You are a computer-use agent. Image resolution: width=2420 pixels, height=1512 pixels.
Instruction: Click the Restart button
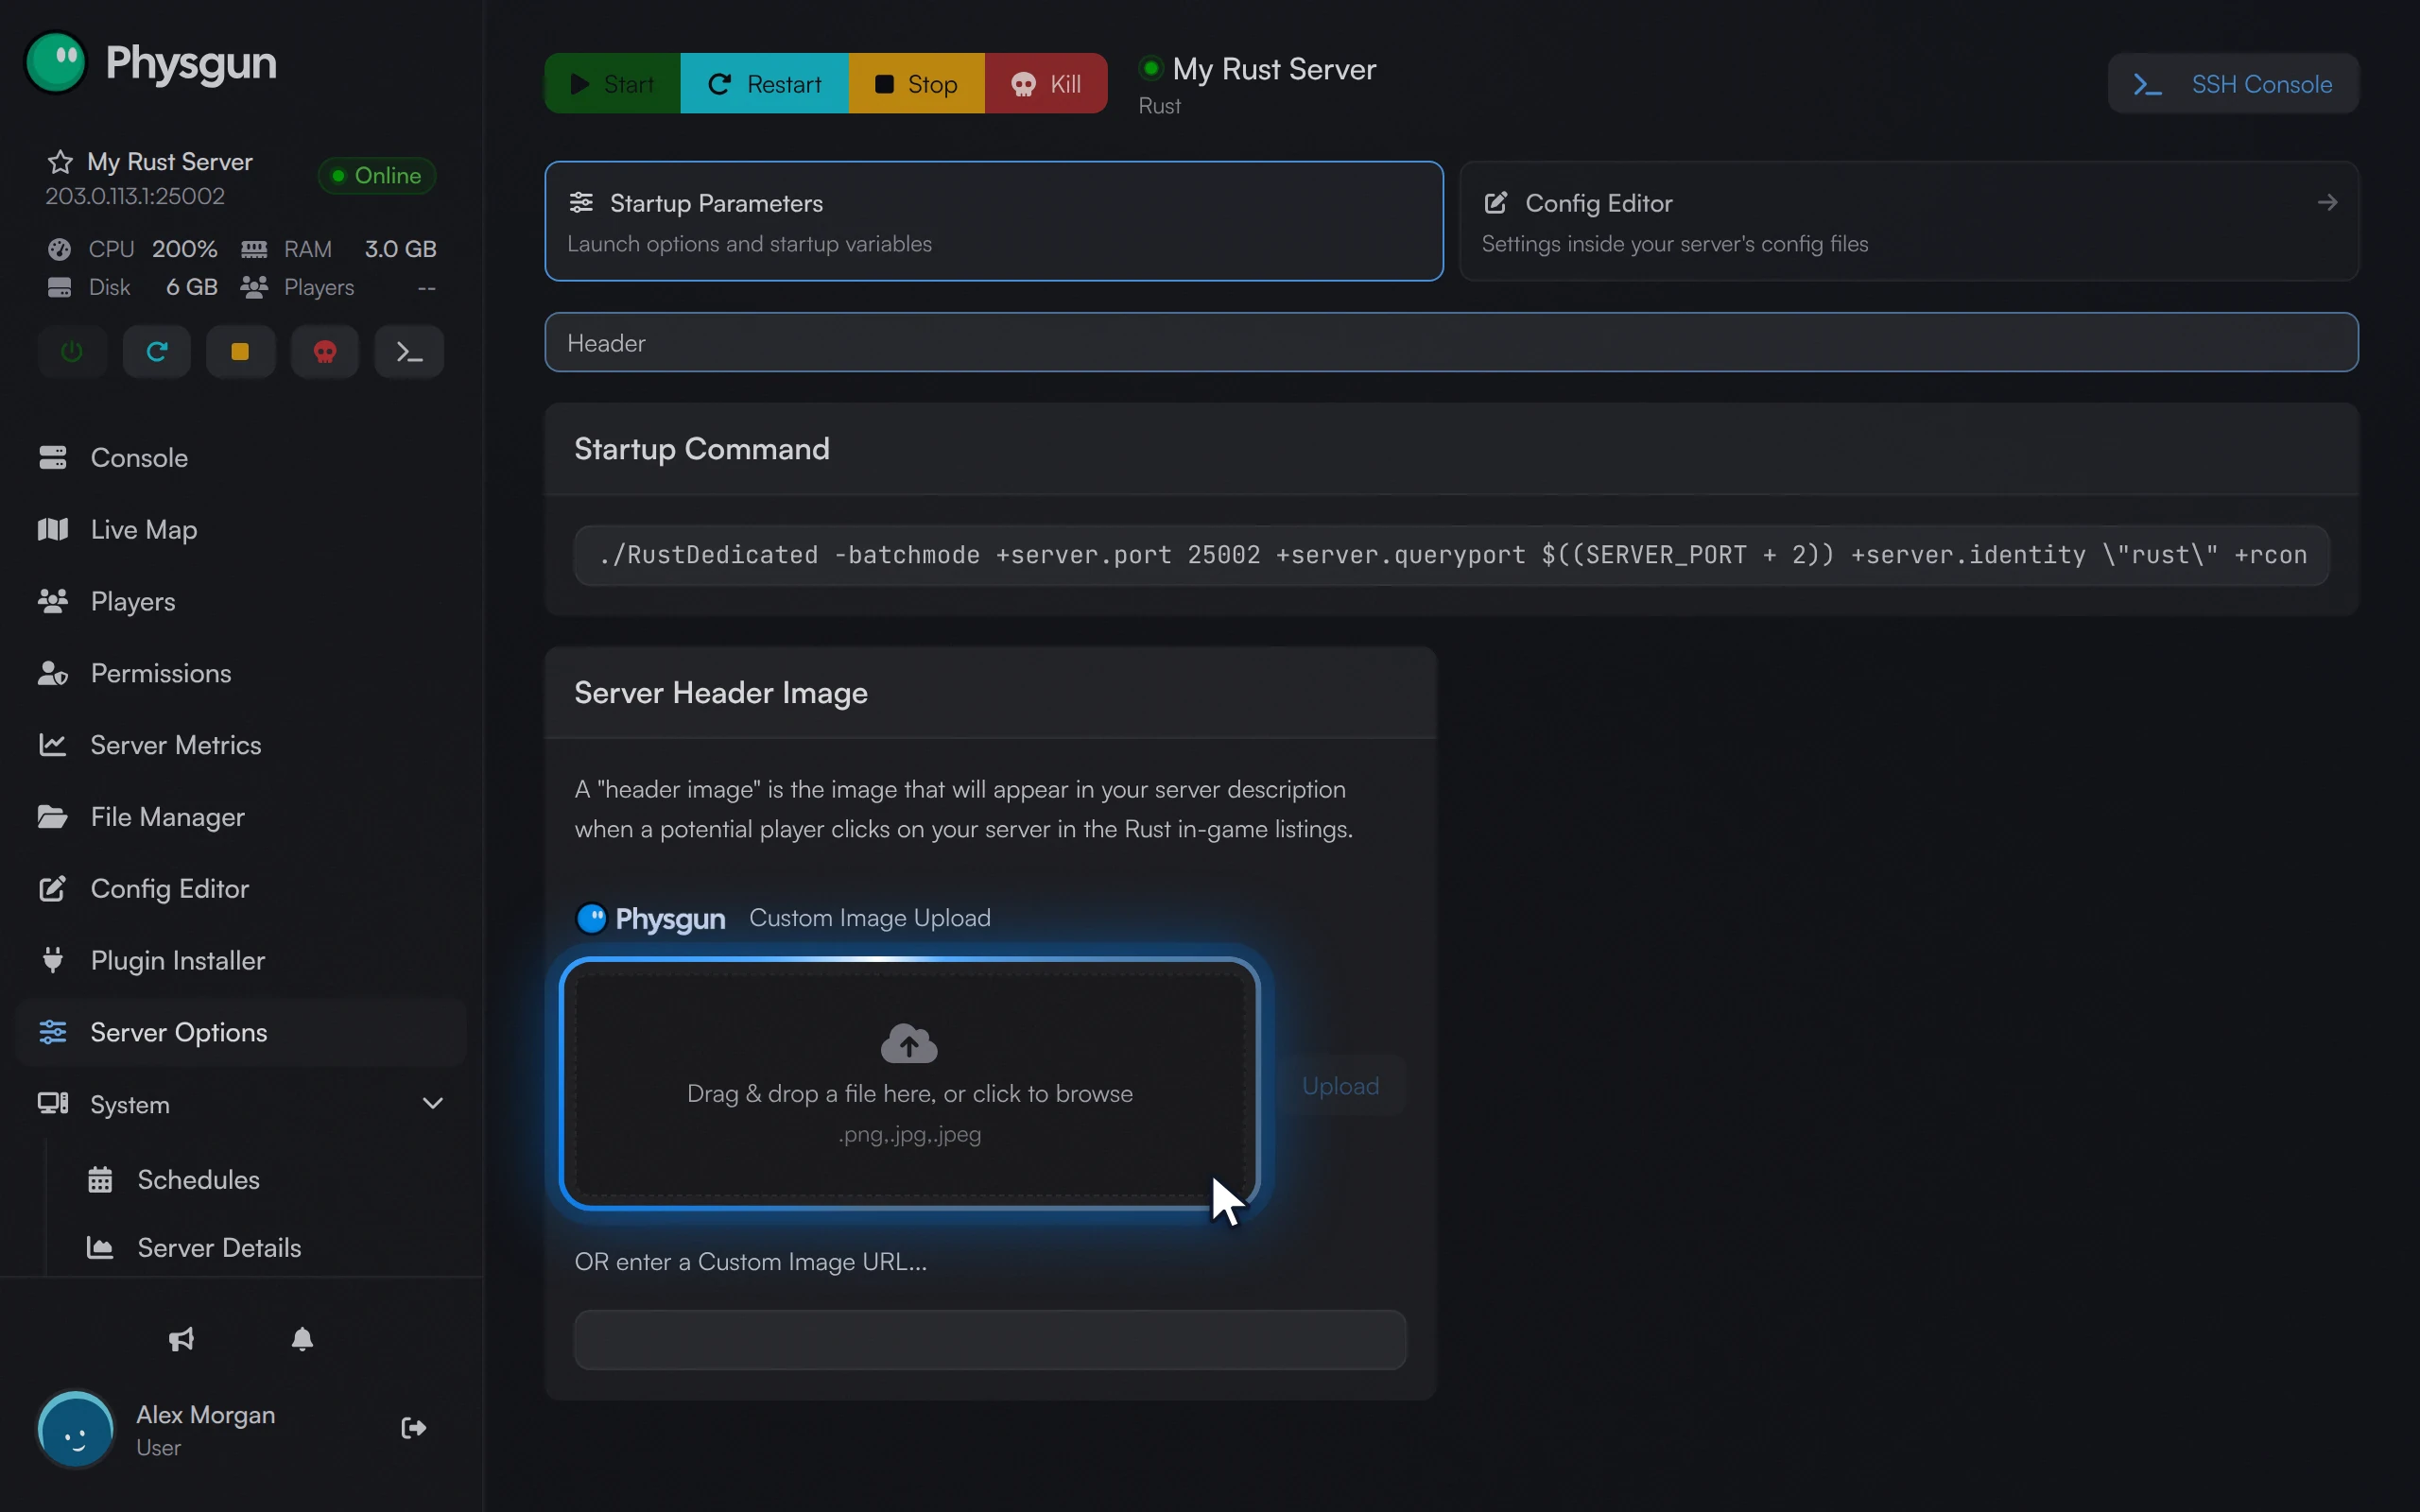tap(764, 83)
